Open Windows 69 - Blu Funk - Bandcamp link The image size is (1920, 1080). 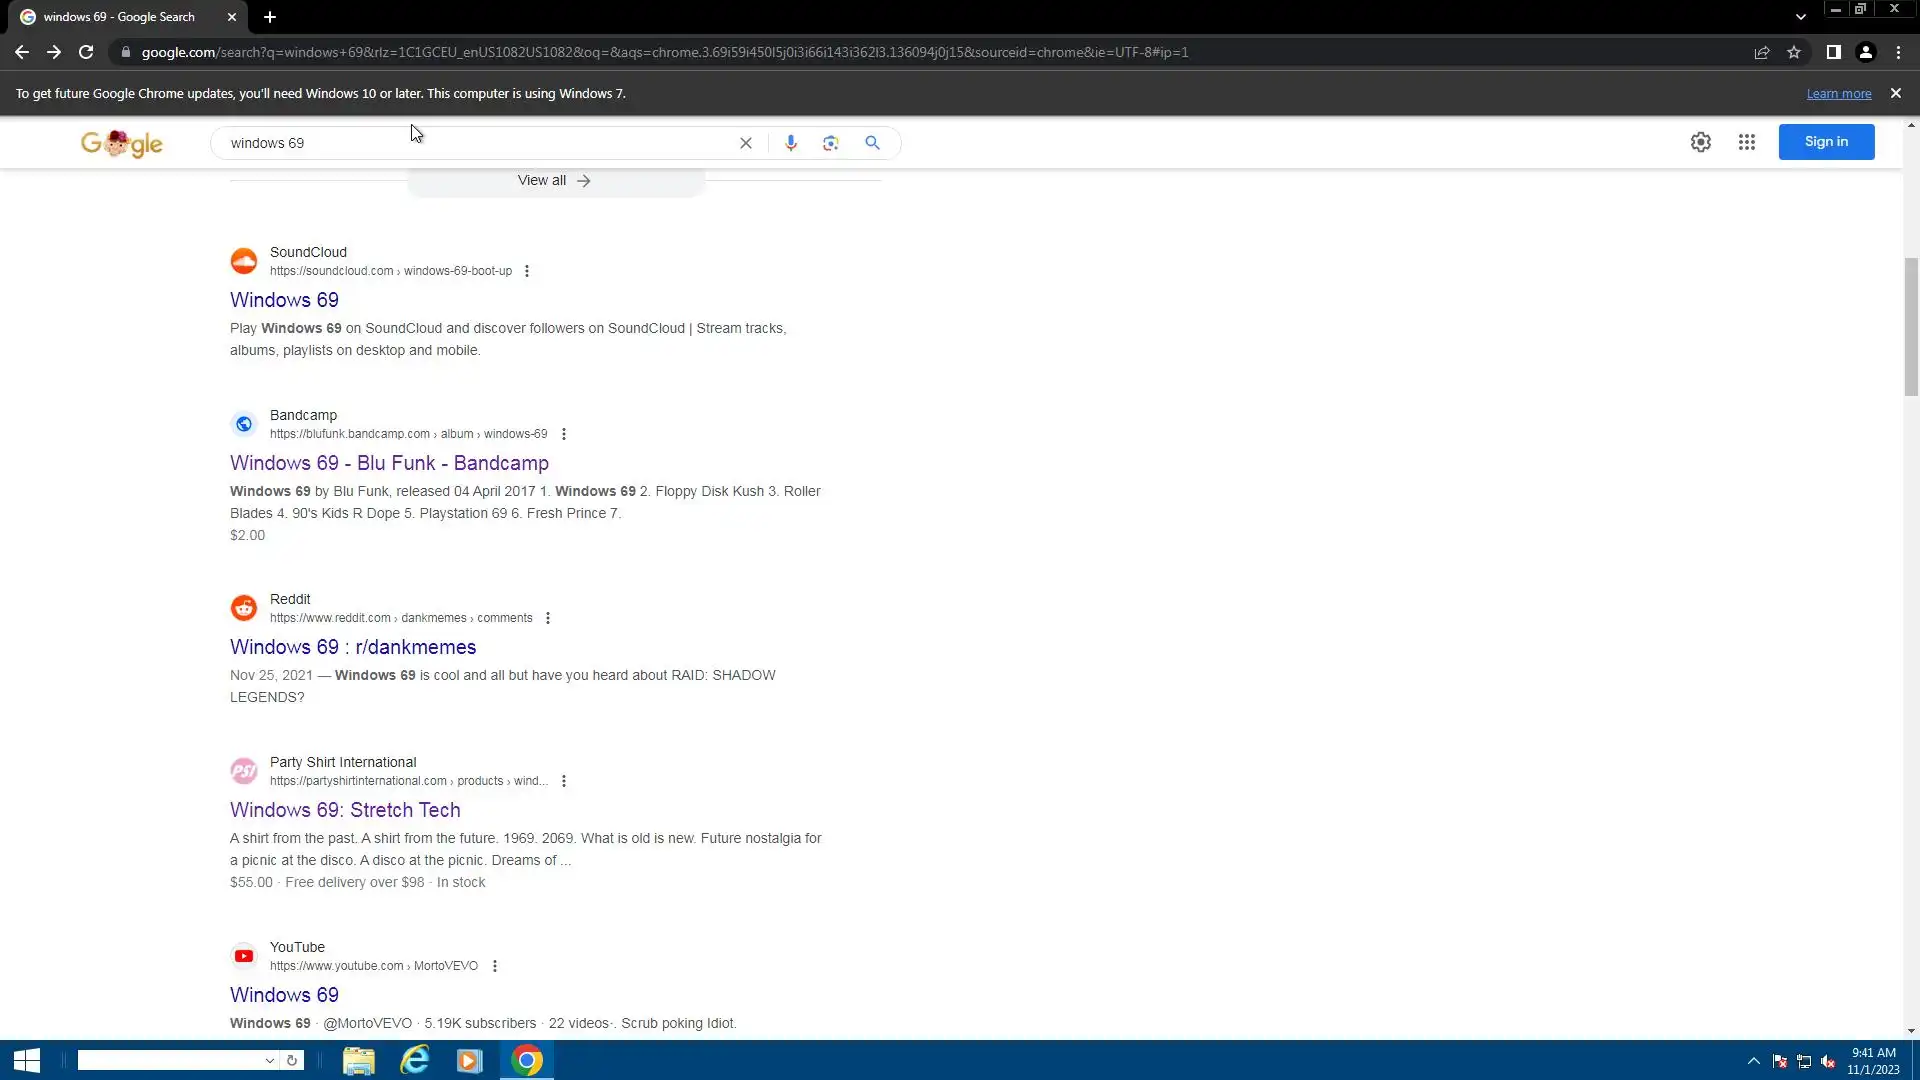[x=389, y=463]
